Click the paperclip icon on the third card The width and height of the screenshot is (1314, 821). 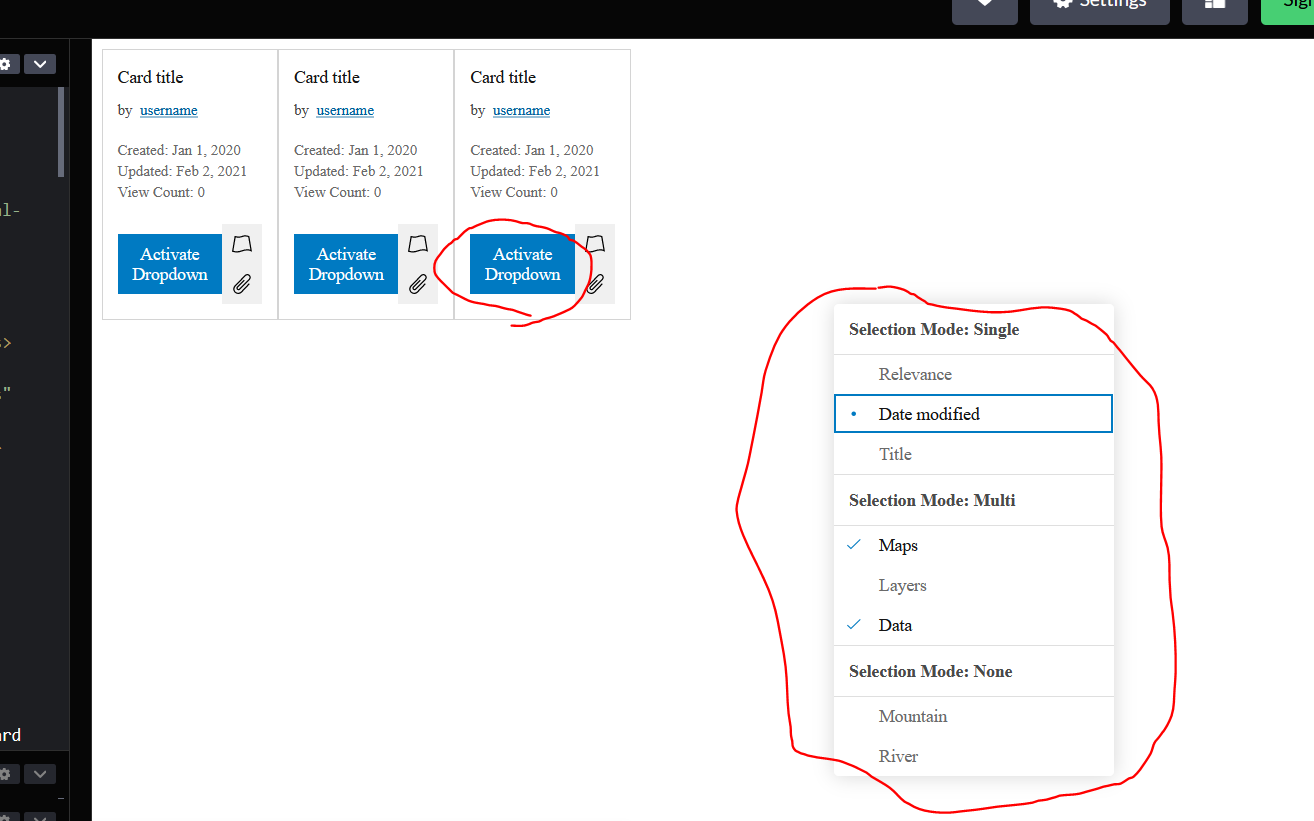pyautogui.click(x=594, y=285)
